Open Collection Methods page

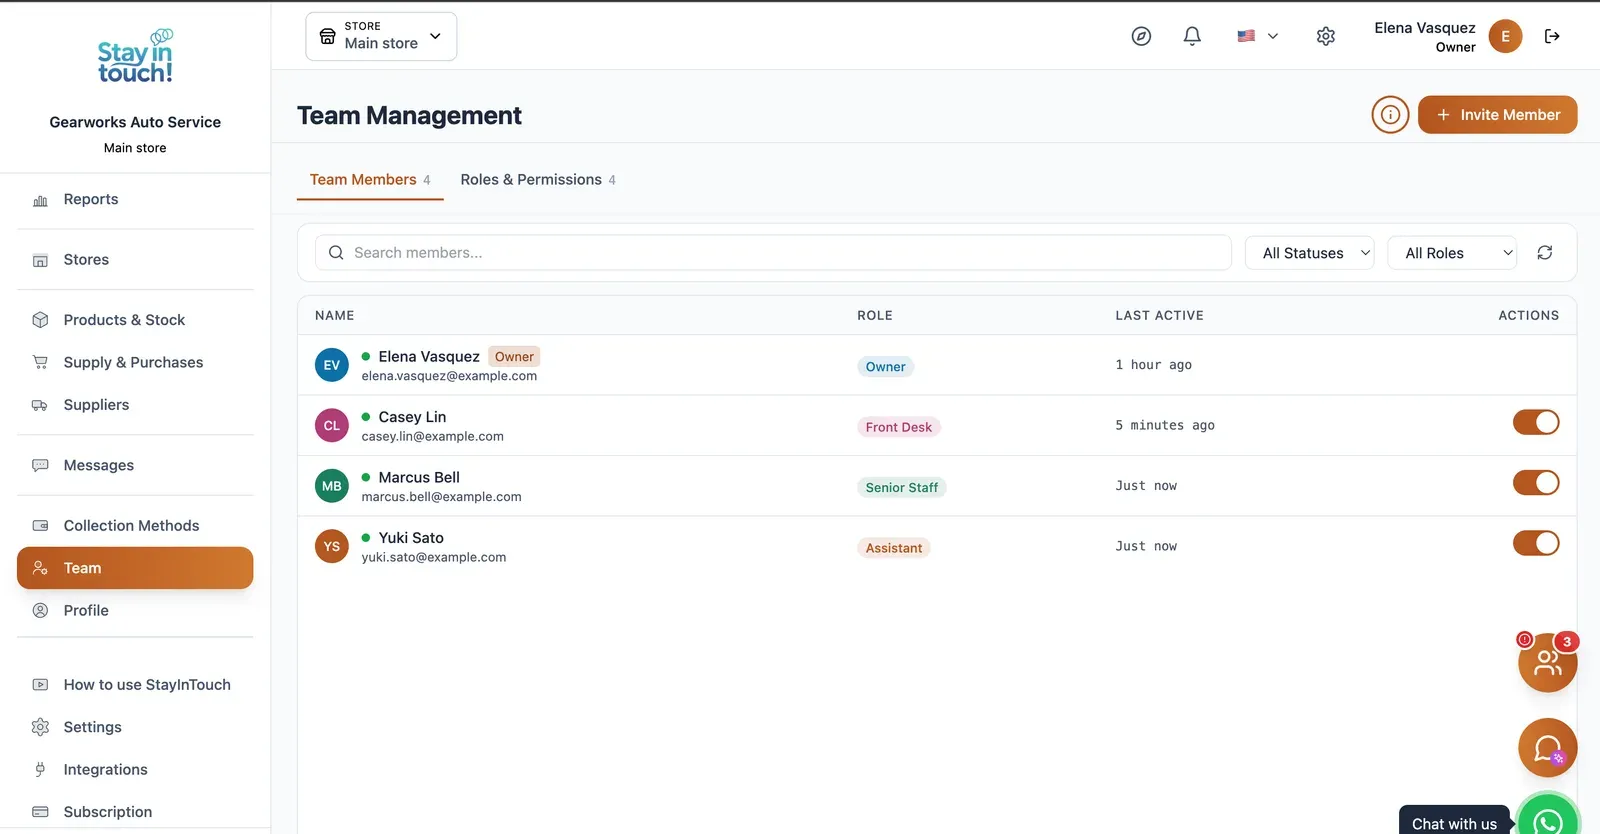tap(135, 526)
